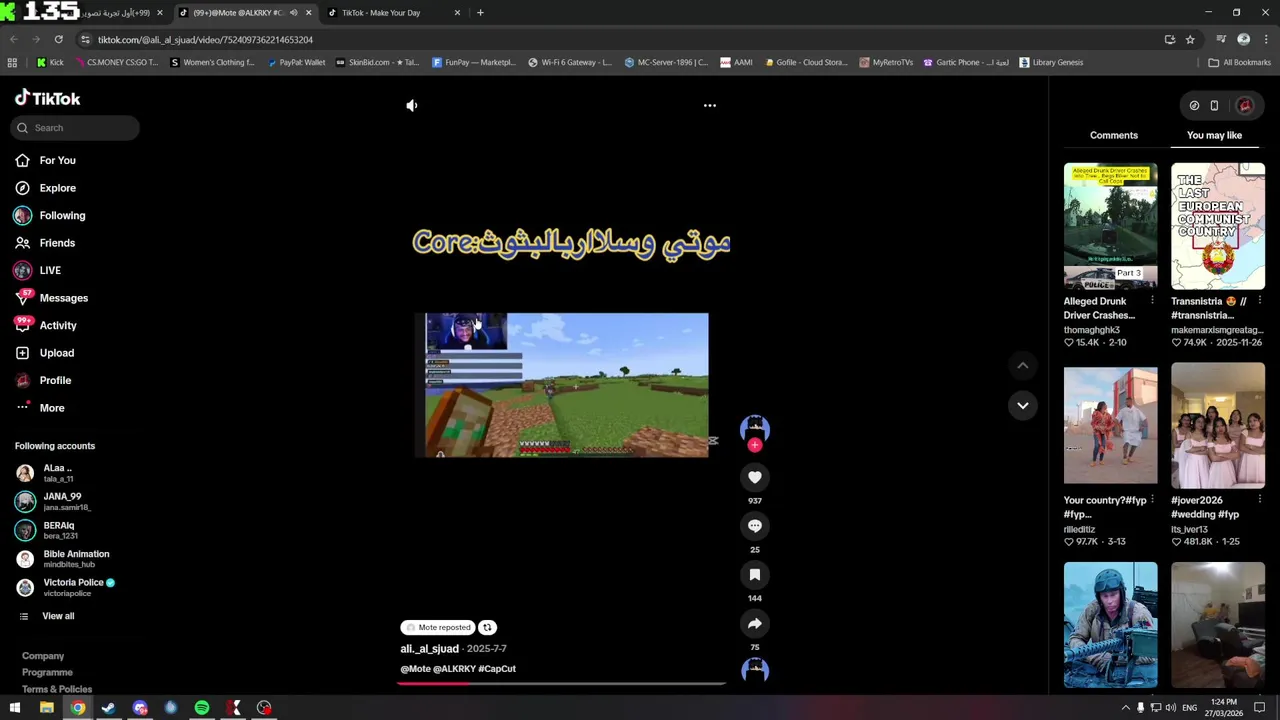Click the circular icon left of the phone icon

coord(1194,105)
